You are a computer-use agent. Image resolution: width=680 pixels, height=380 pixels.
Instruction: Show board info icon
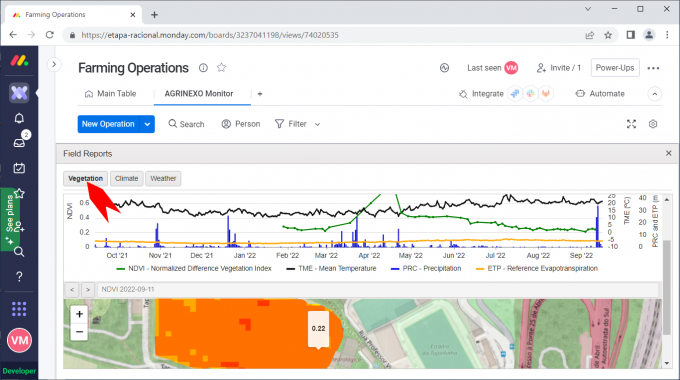click(203, 68)
